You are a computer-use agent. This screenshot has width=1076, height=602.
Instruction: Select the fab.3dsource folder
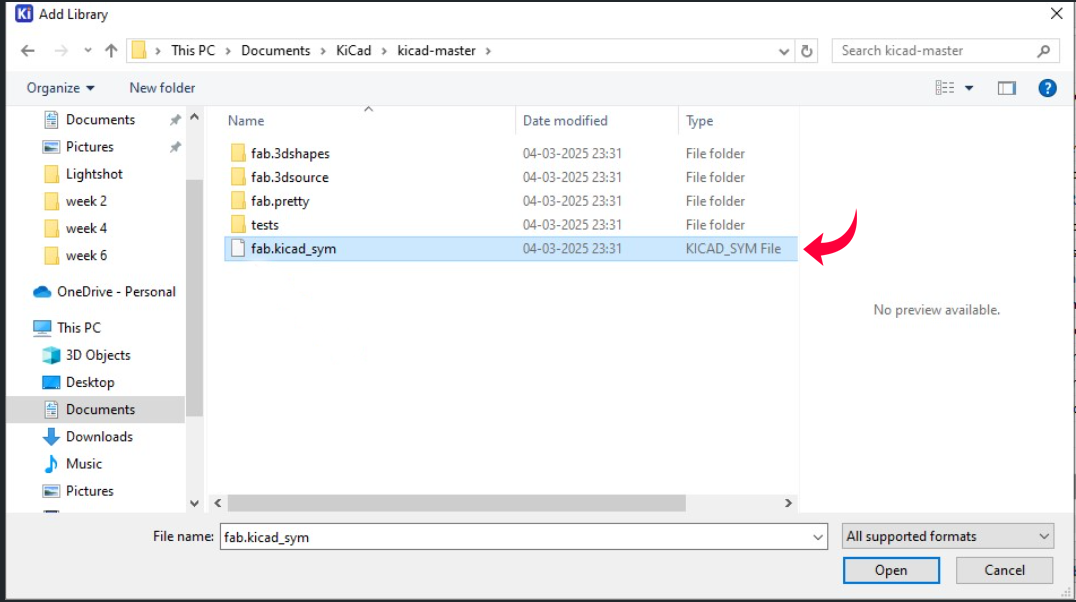click(289, 177)
